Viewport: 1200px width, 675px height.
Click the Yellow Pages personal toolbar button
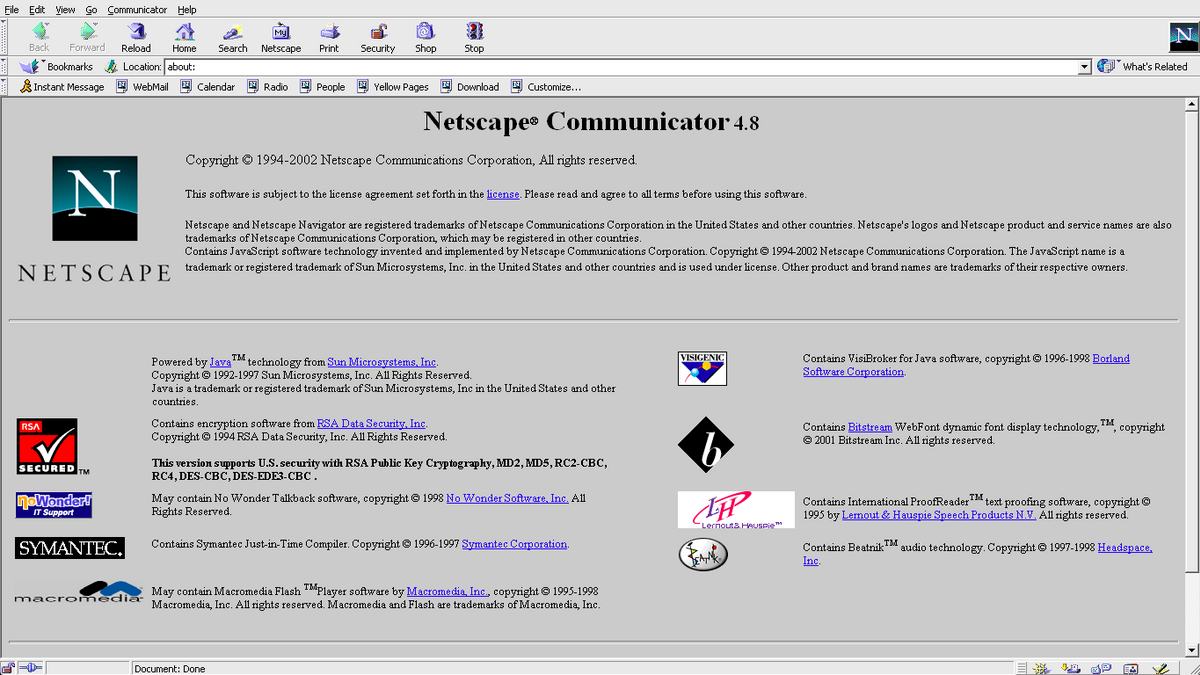393,86
